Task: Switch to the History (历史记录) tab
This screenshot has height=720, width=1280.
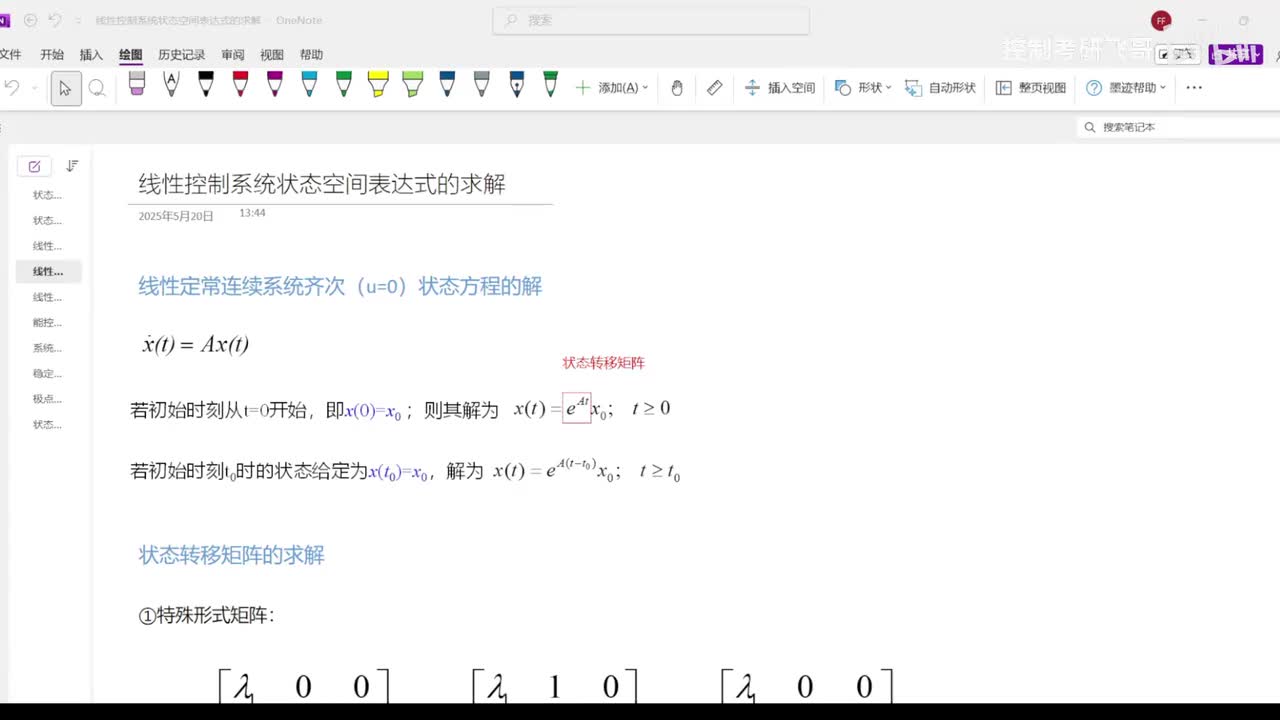Action: pos(182,55)
